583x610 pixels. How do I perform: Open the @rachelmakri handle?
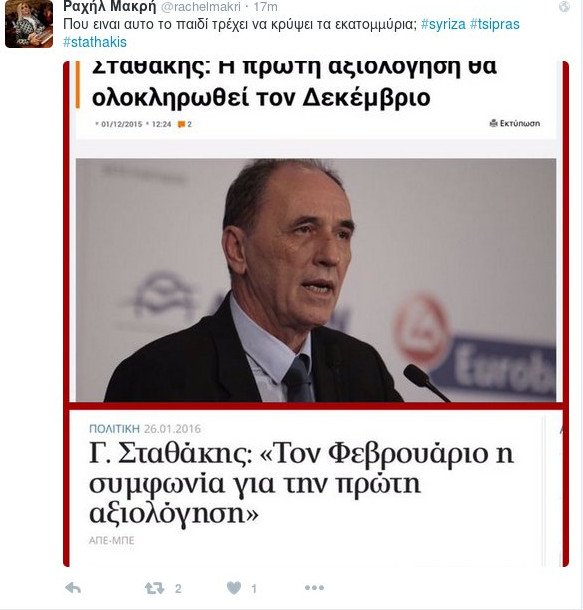201,7
